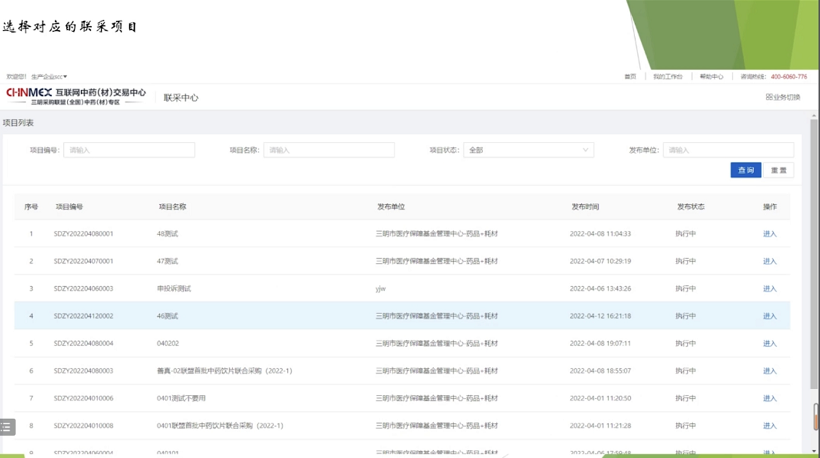Image resolution: width=820 pixels, height=458 pixels.
Task: Click 进入 for 申报诉测试 row
Action: pyautogui.click(x=769, y=289)
